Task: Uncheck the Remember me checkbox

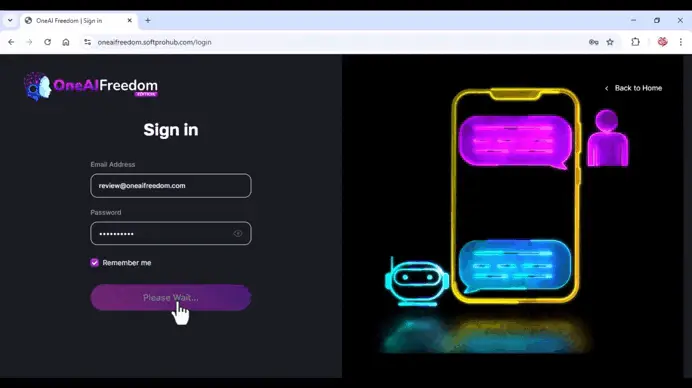Action: pos(94,263)
